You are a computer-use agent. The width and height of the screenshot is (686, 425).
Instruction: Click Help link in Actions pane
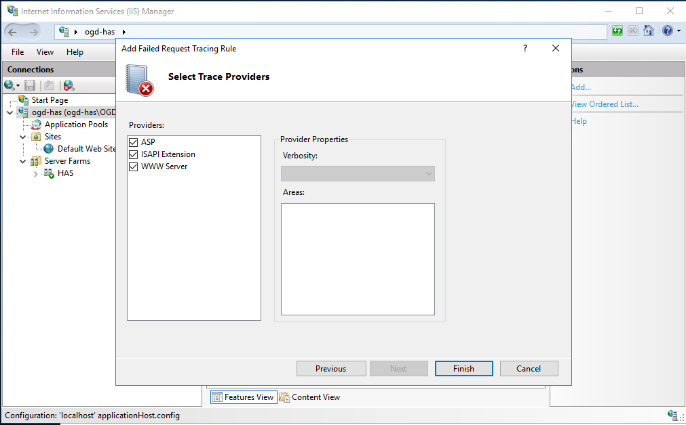tap(579, 121)
